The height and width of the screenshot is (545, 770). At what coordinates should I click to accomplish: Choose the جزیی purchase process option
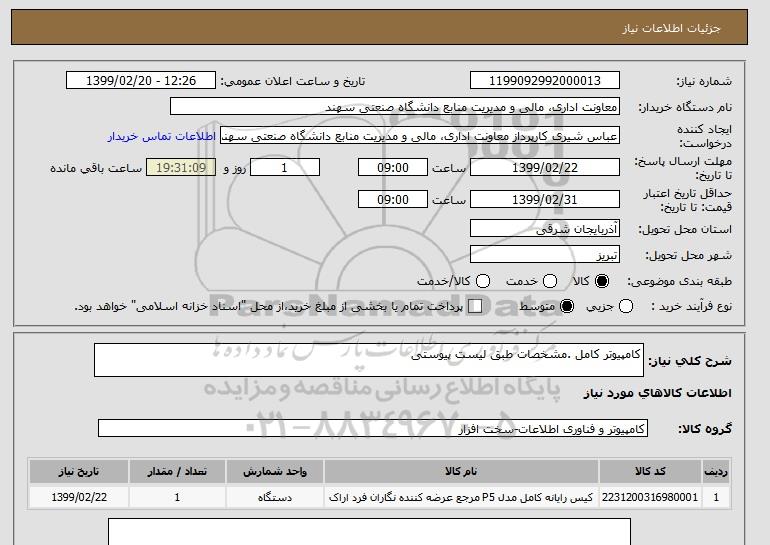[626, 306]
